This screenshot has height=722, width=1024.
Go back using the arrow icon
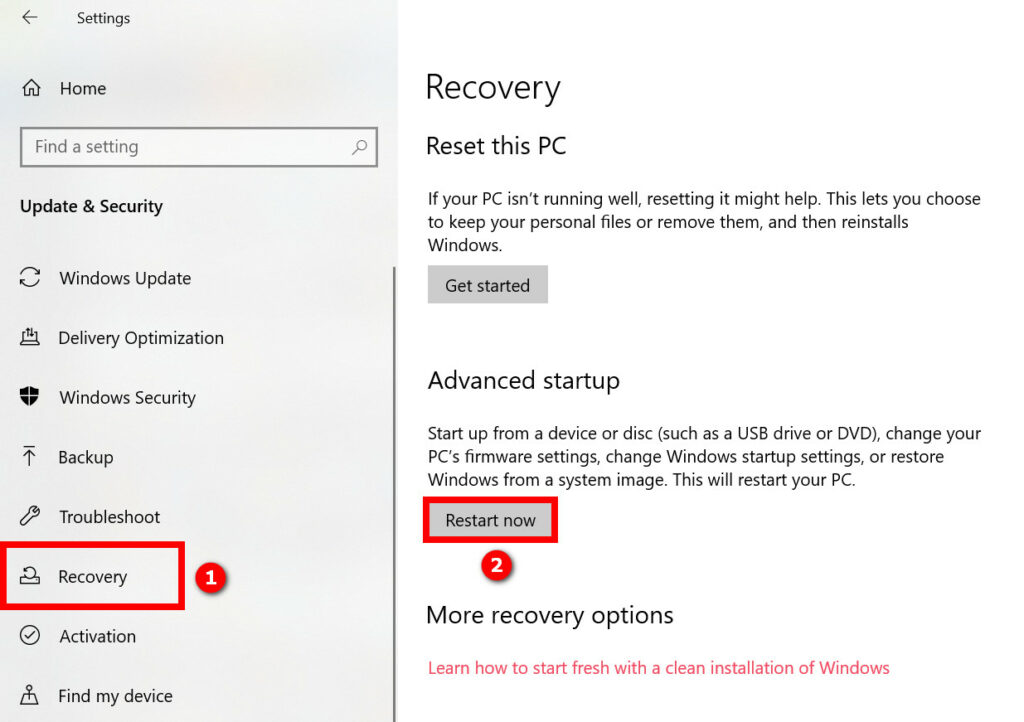coord(30,17)
